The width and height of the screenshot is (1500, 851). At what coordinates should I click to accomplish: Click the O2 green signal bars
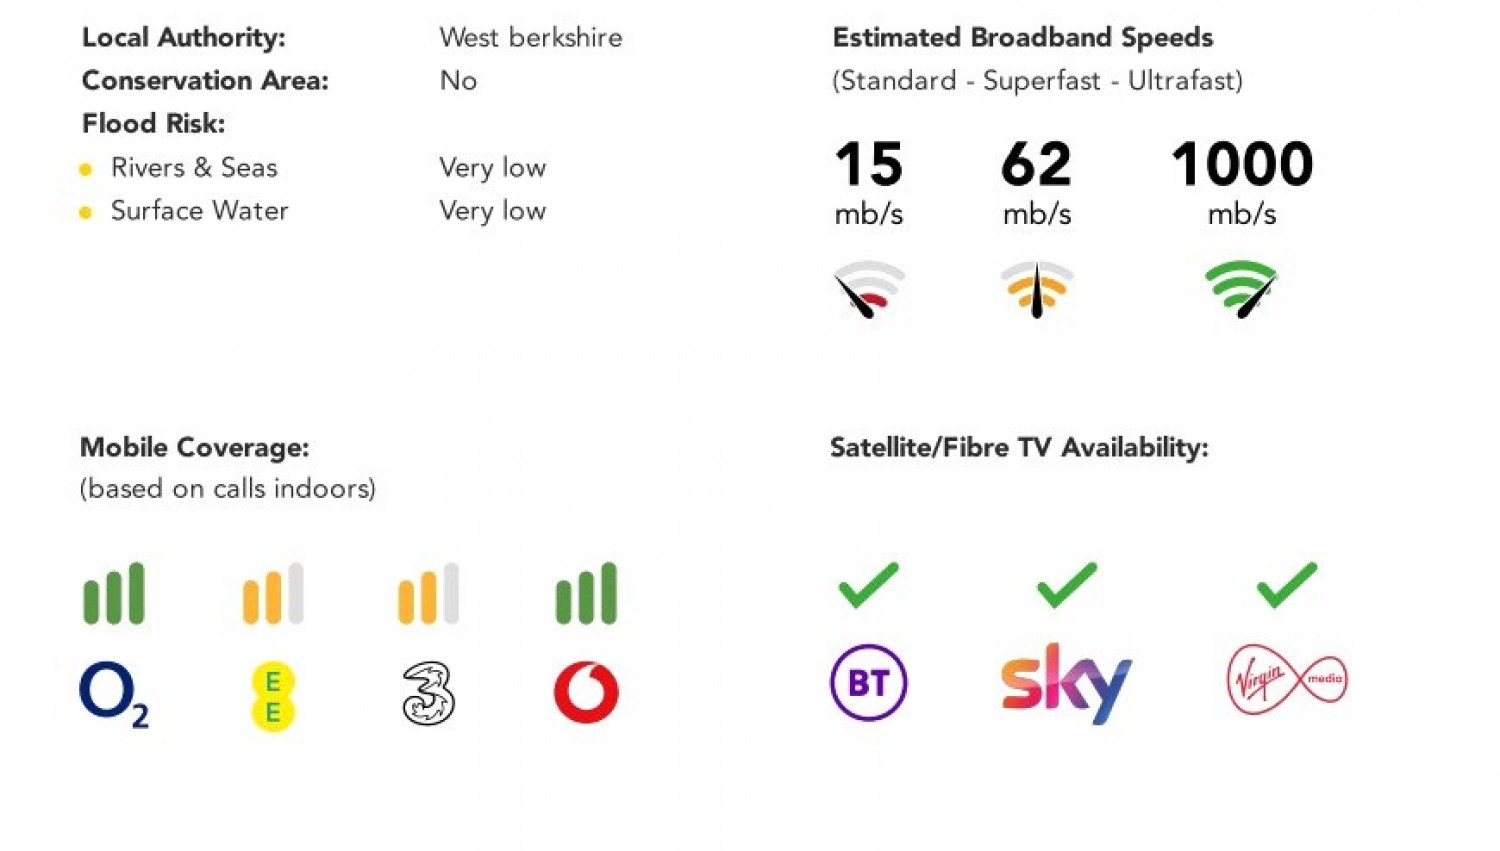(114, 594)
